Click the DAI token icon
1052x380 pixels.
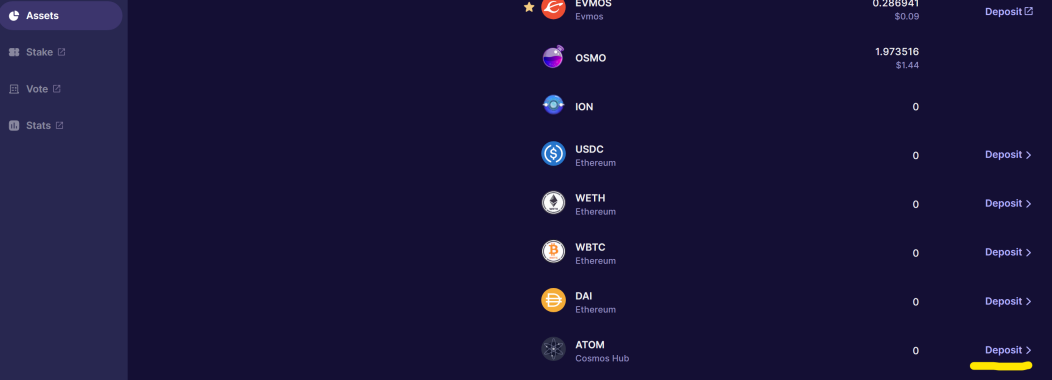tap(554, 300)
